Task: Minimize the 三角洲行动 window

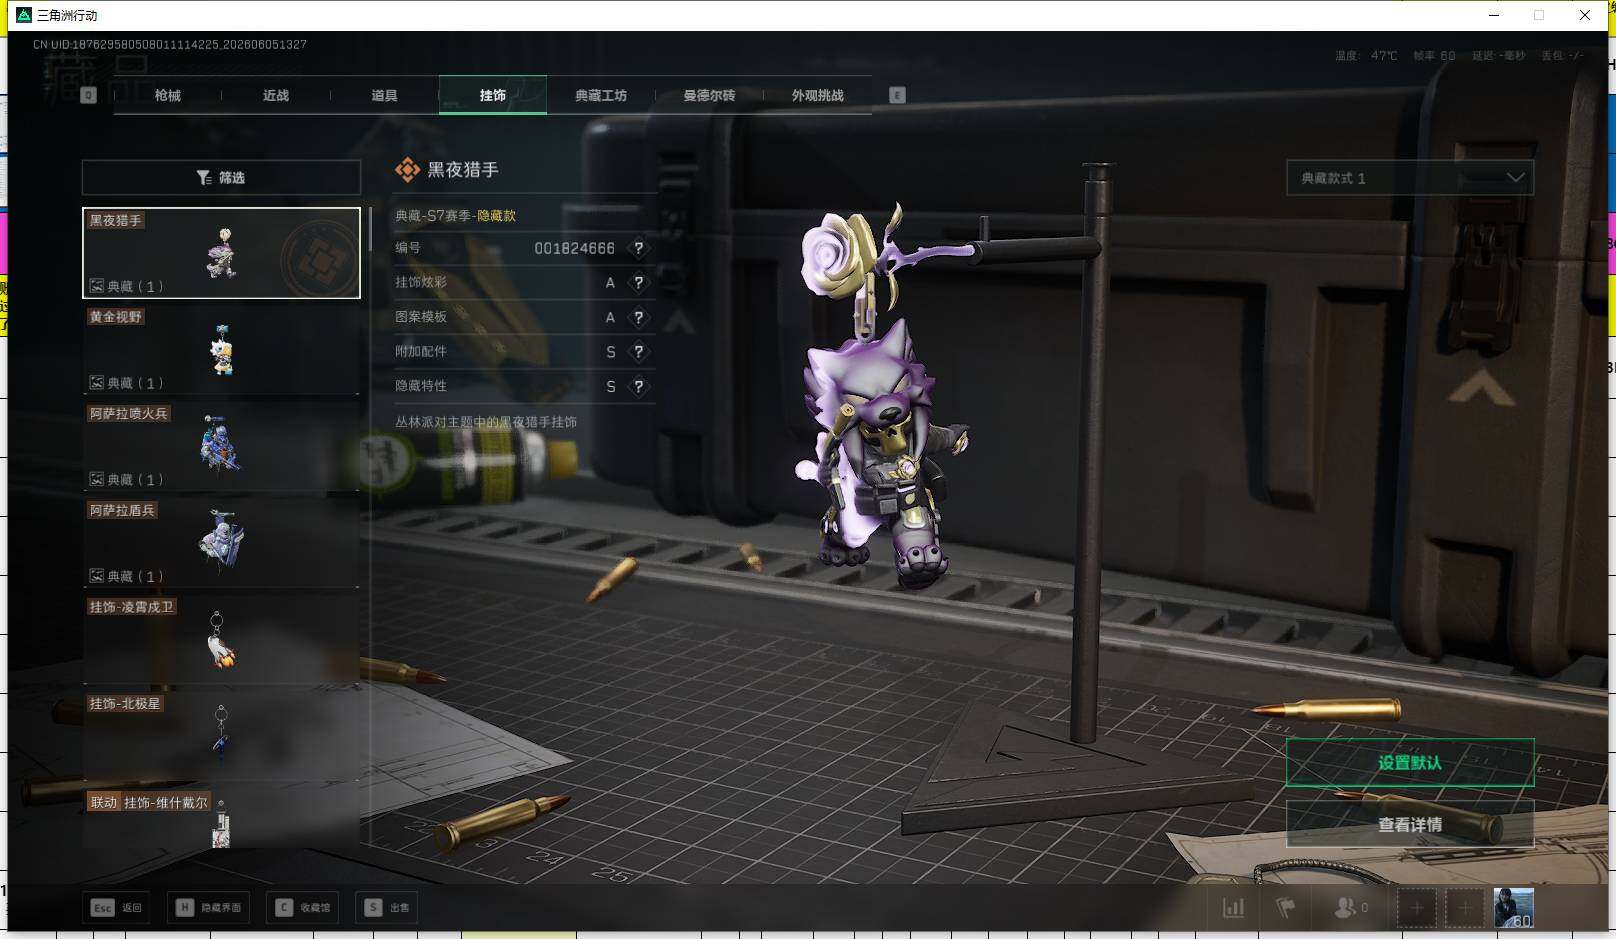Action: click(x=1494, y=15)
